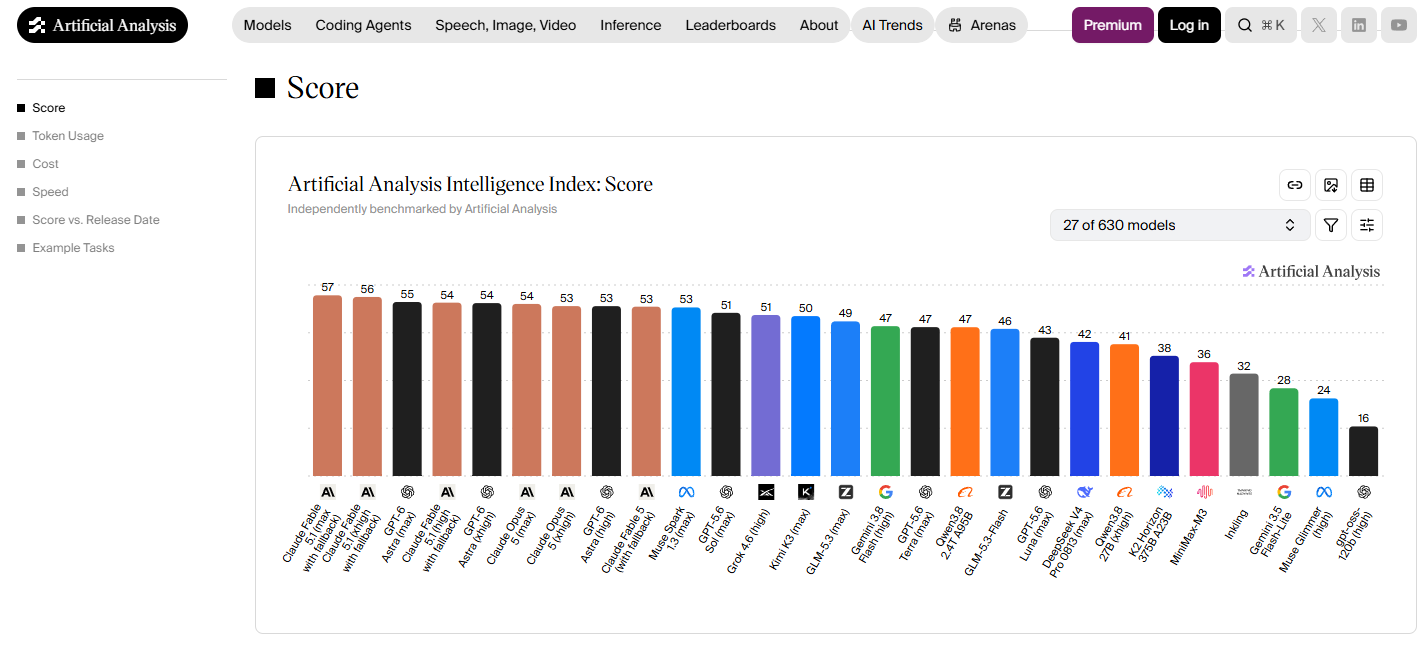This screenshot has height=651, width=1424.
Task: Open search with the ⌘K button
Action: 1261,25
